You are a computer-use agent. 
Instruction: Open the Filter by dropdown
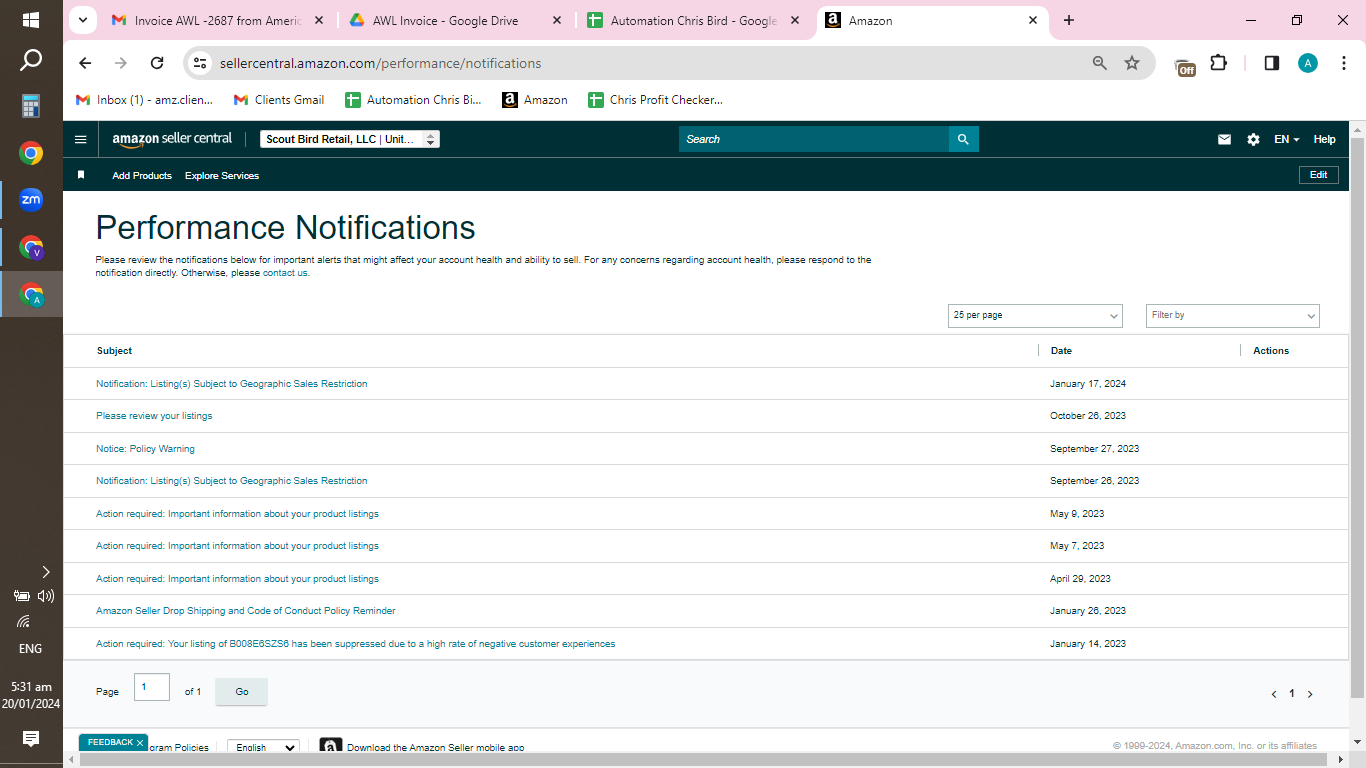coord(1233,315)
